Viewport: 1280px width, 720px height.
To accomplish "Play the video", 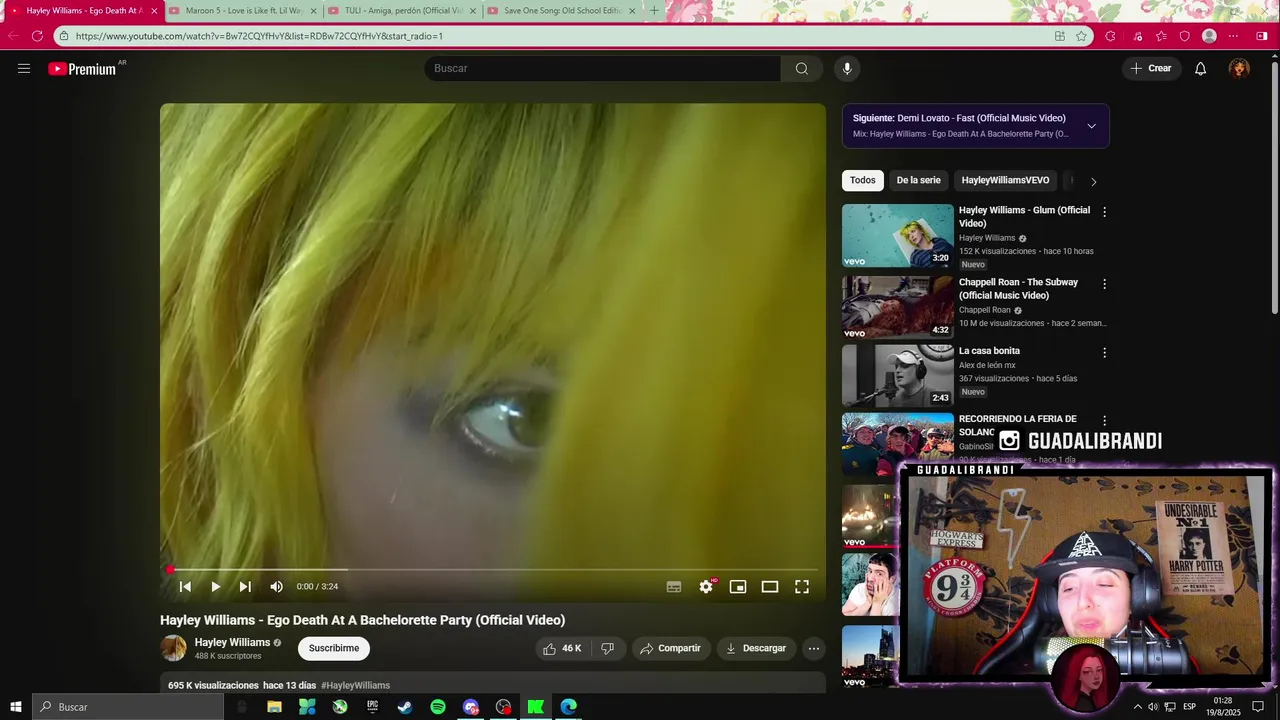I will click(x=215, y=587).
